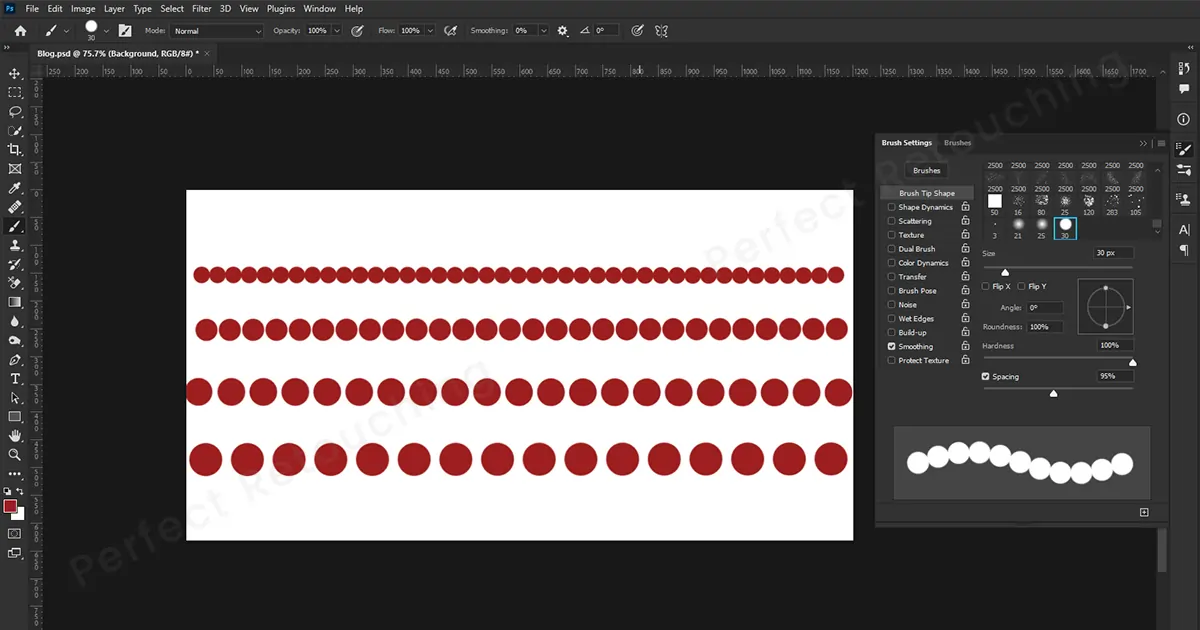1200x630 pixels.
Task: Select the Lasso tool
Action: [14, 112]
